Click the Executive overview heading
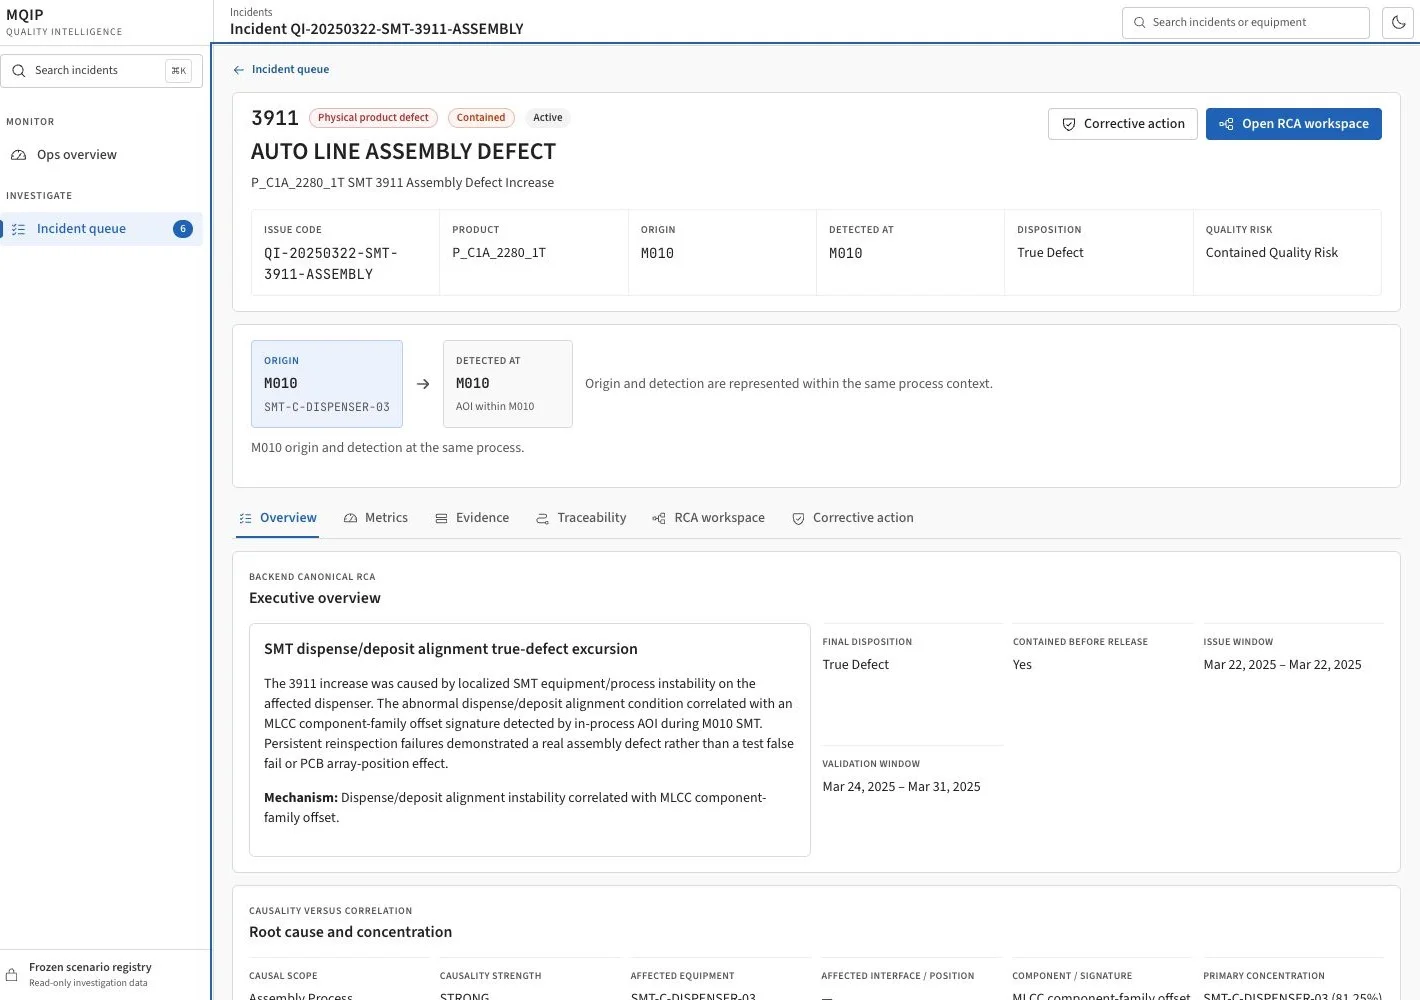 pyautogui.click(x=315, y=598)
